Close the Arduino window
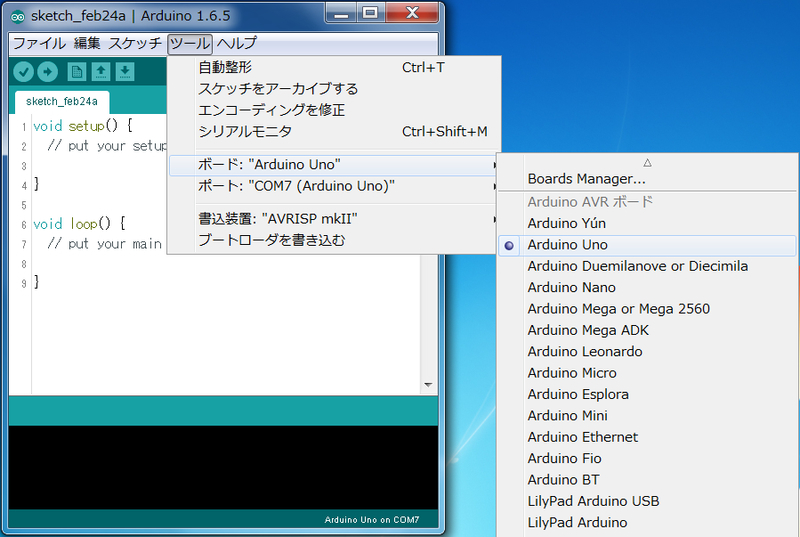 (x=412, y=13)
